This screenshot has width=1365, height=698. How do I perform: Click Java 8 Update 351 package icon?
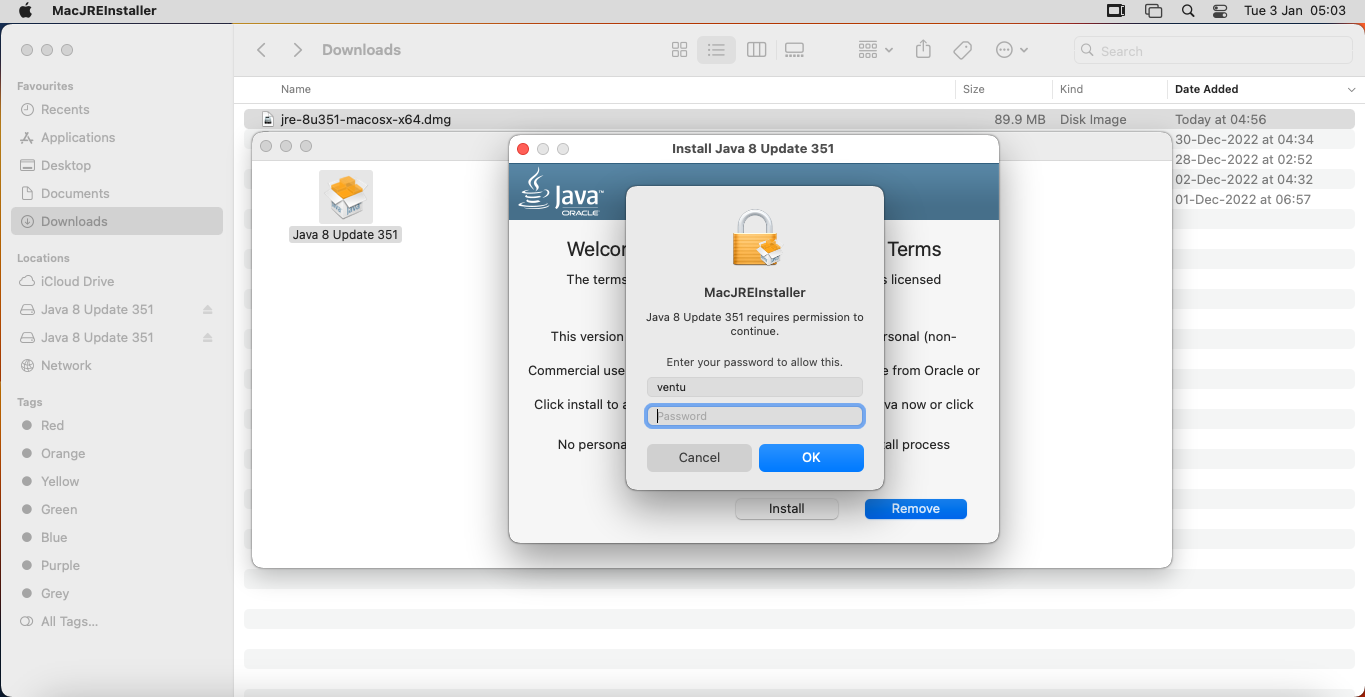346,197
